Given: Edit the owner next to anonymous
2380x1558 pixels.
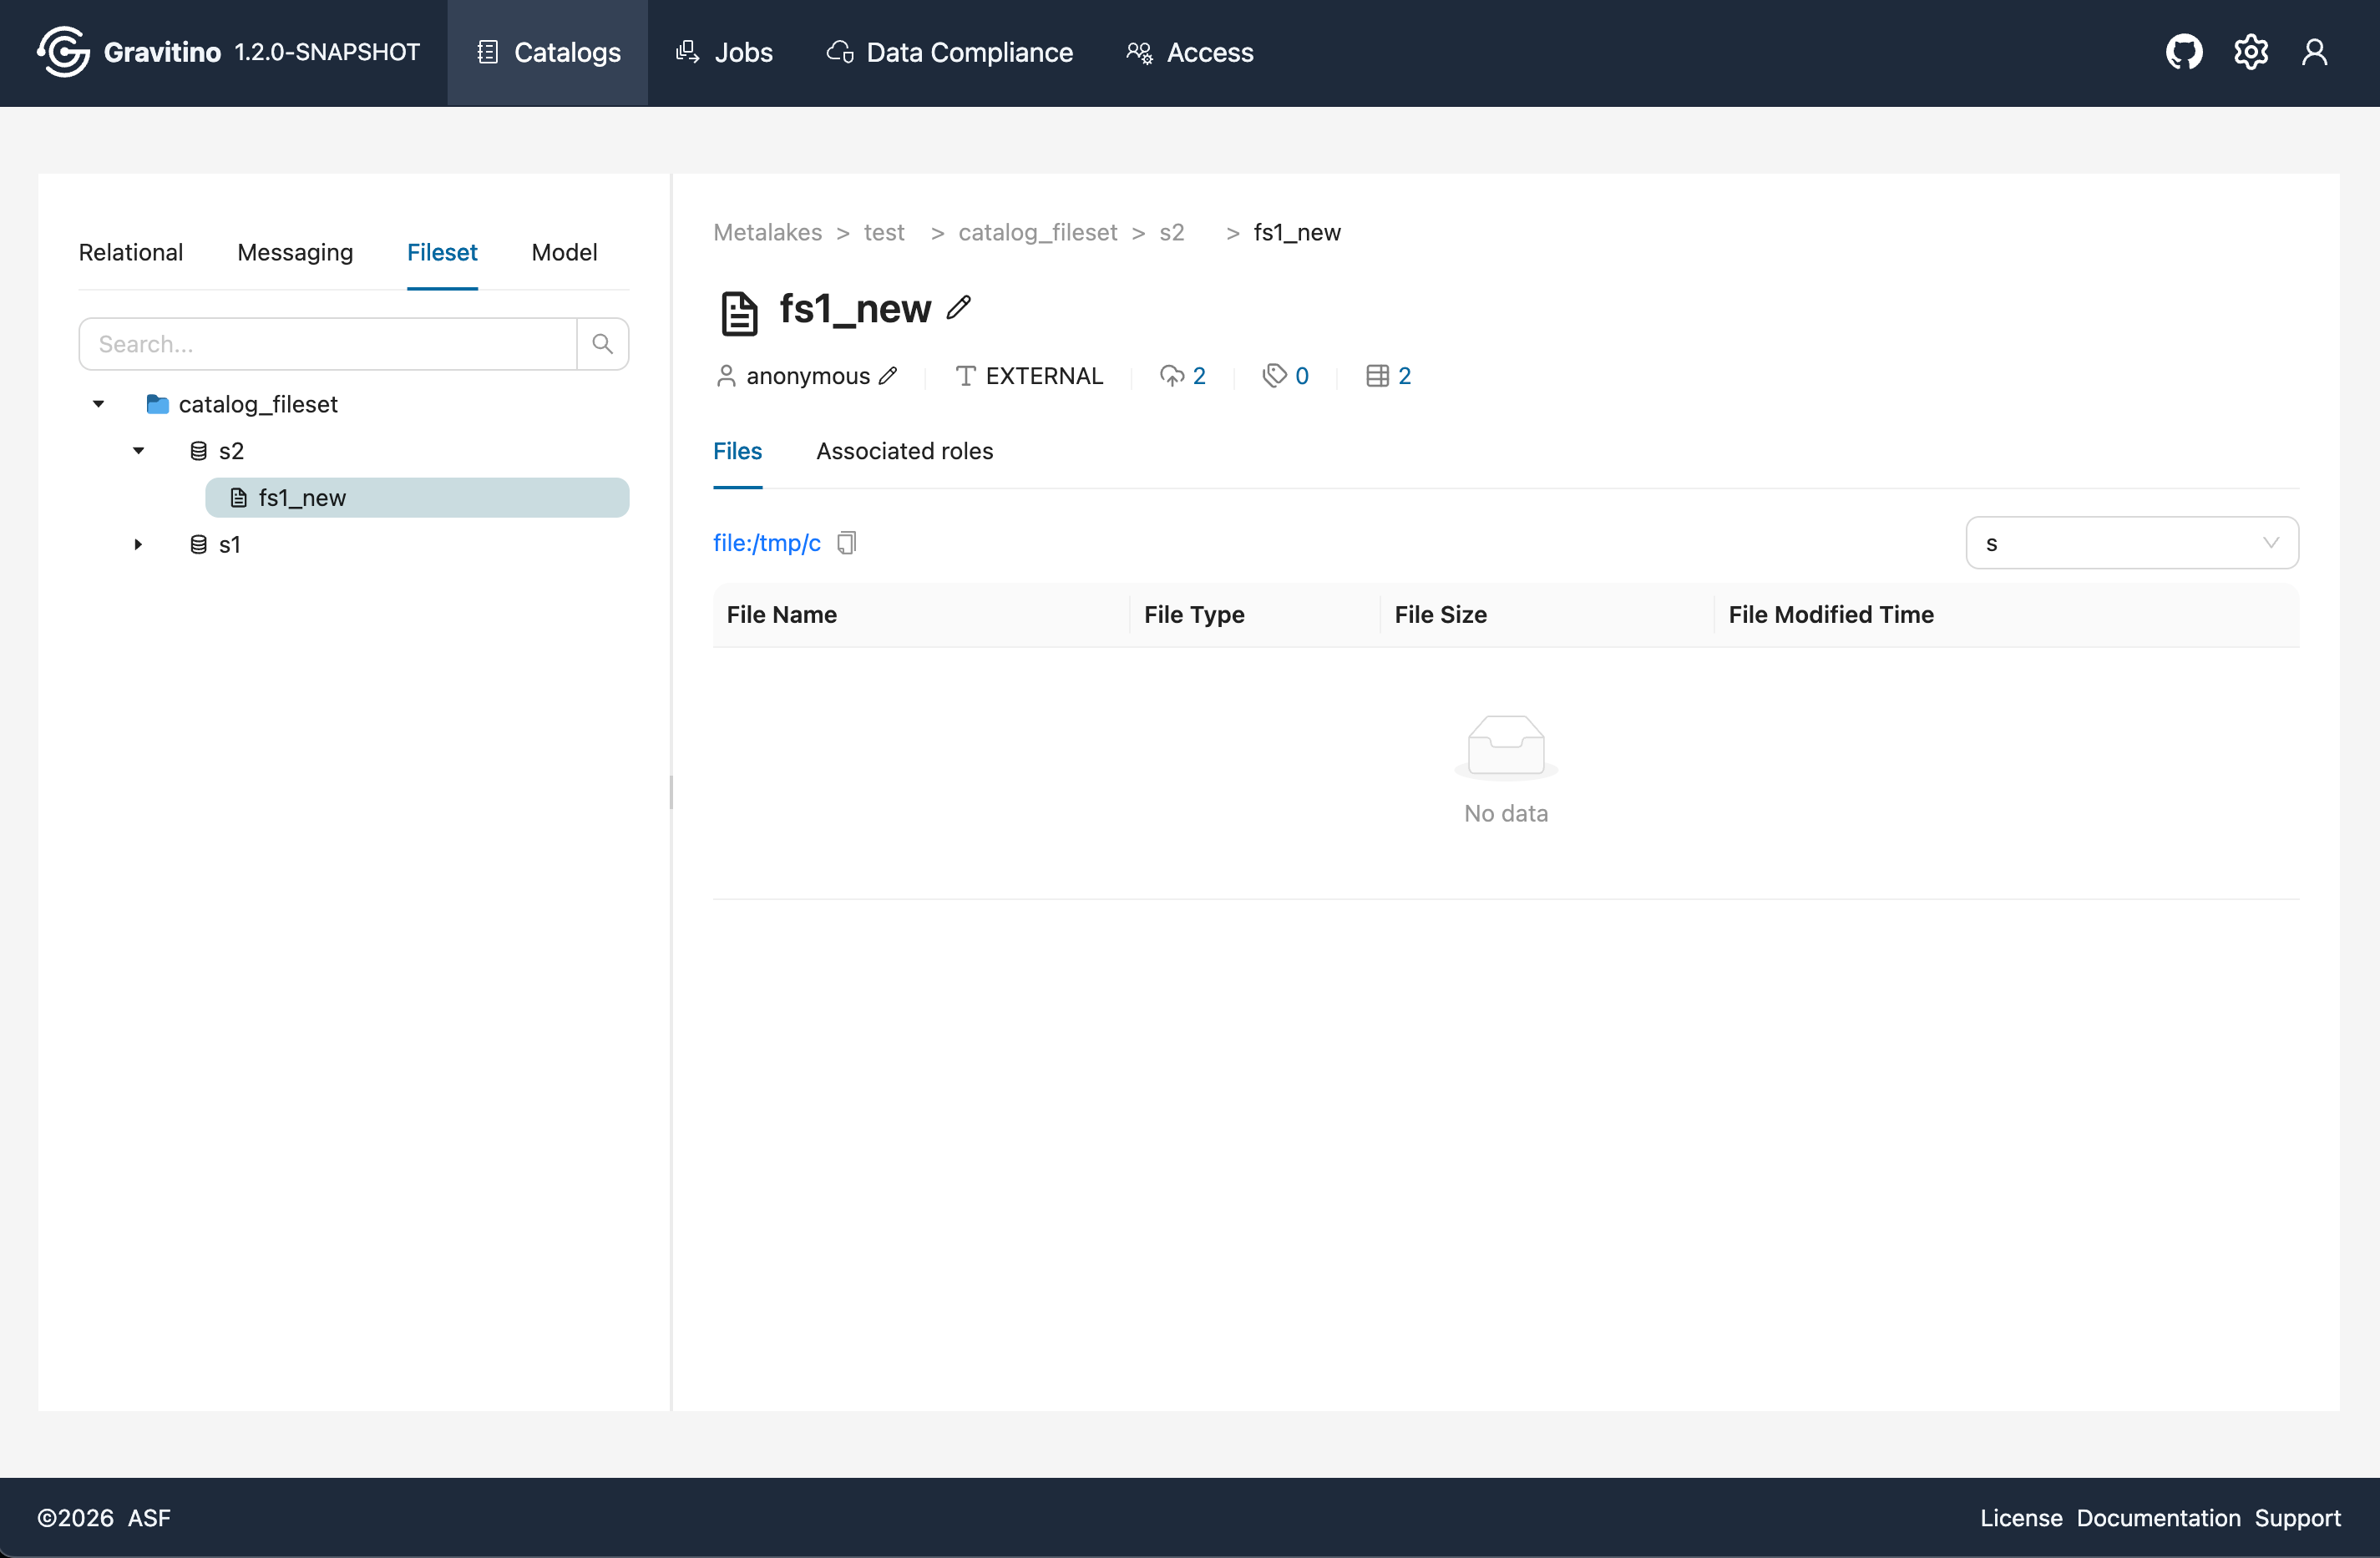Looking at the screenshot, I should [x=888, y=376].
